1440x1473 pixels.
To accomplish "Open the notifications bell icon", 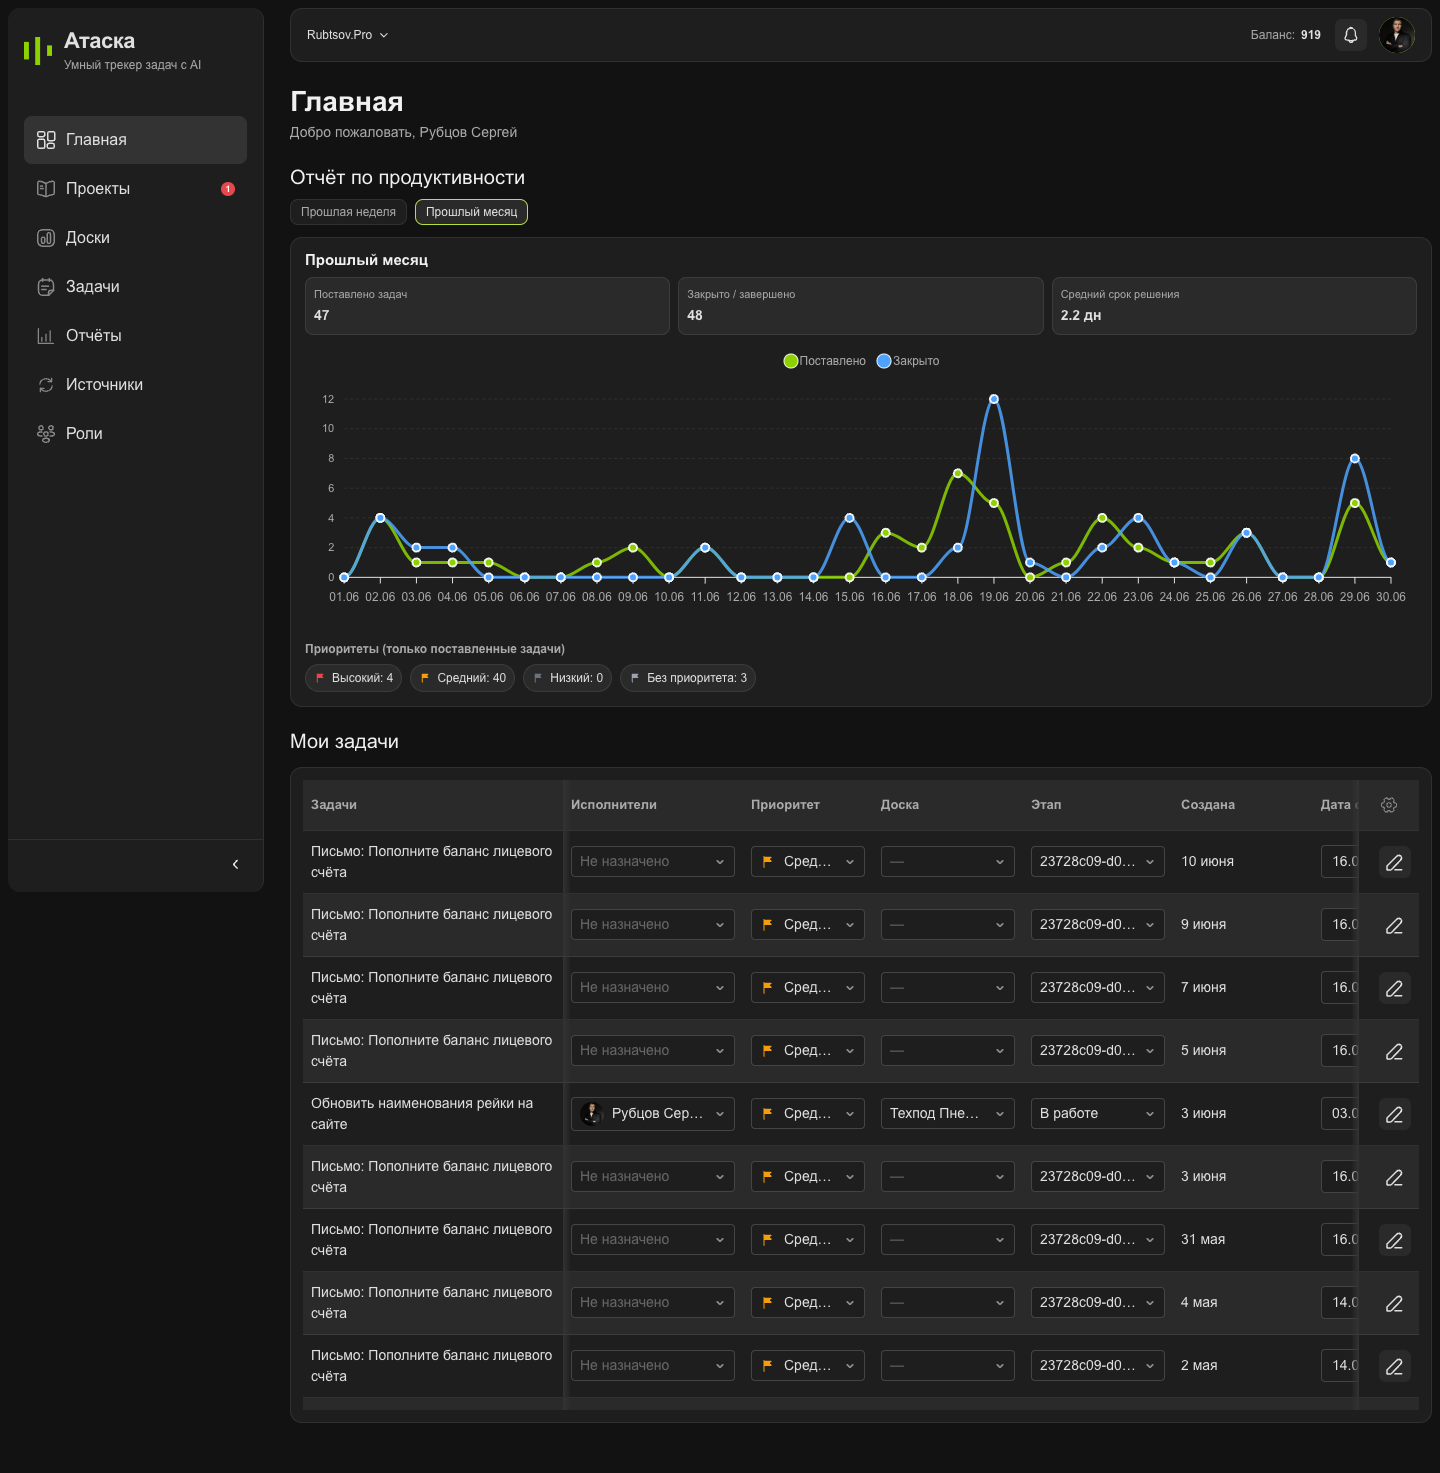I will 1351,35.
